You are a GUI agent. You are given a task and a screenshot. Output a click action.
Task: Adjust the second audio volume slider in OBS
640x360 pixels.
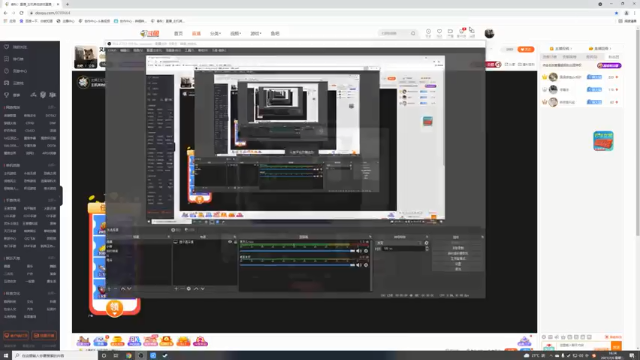coord(297,265)
